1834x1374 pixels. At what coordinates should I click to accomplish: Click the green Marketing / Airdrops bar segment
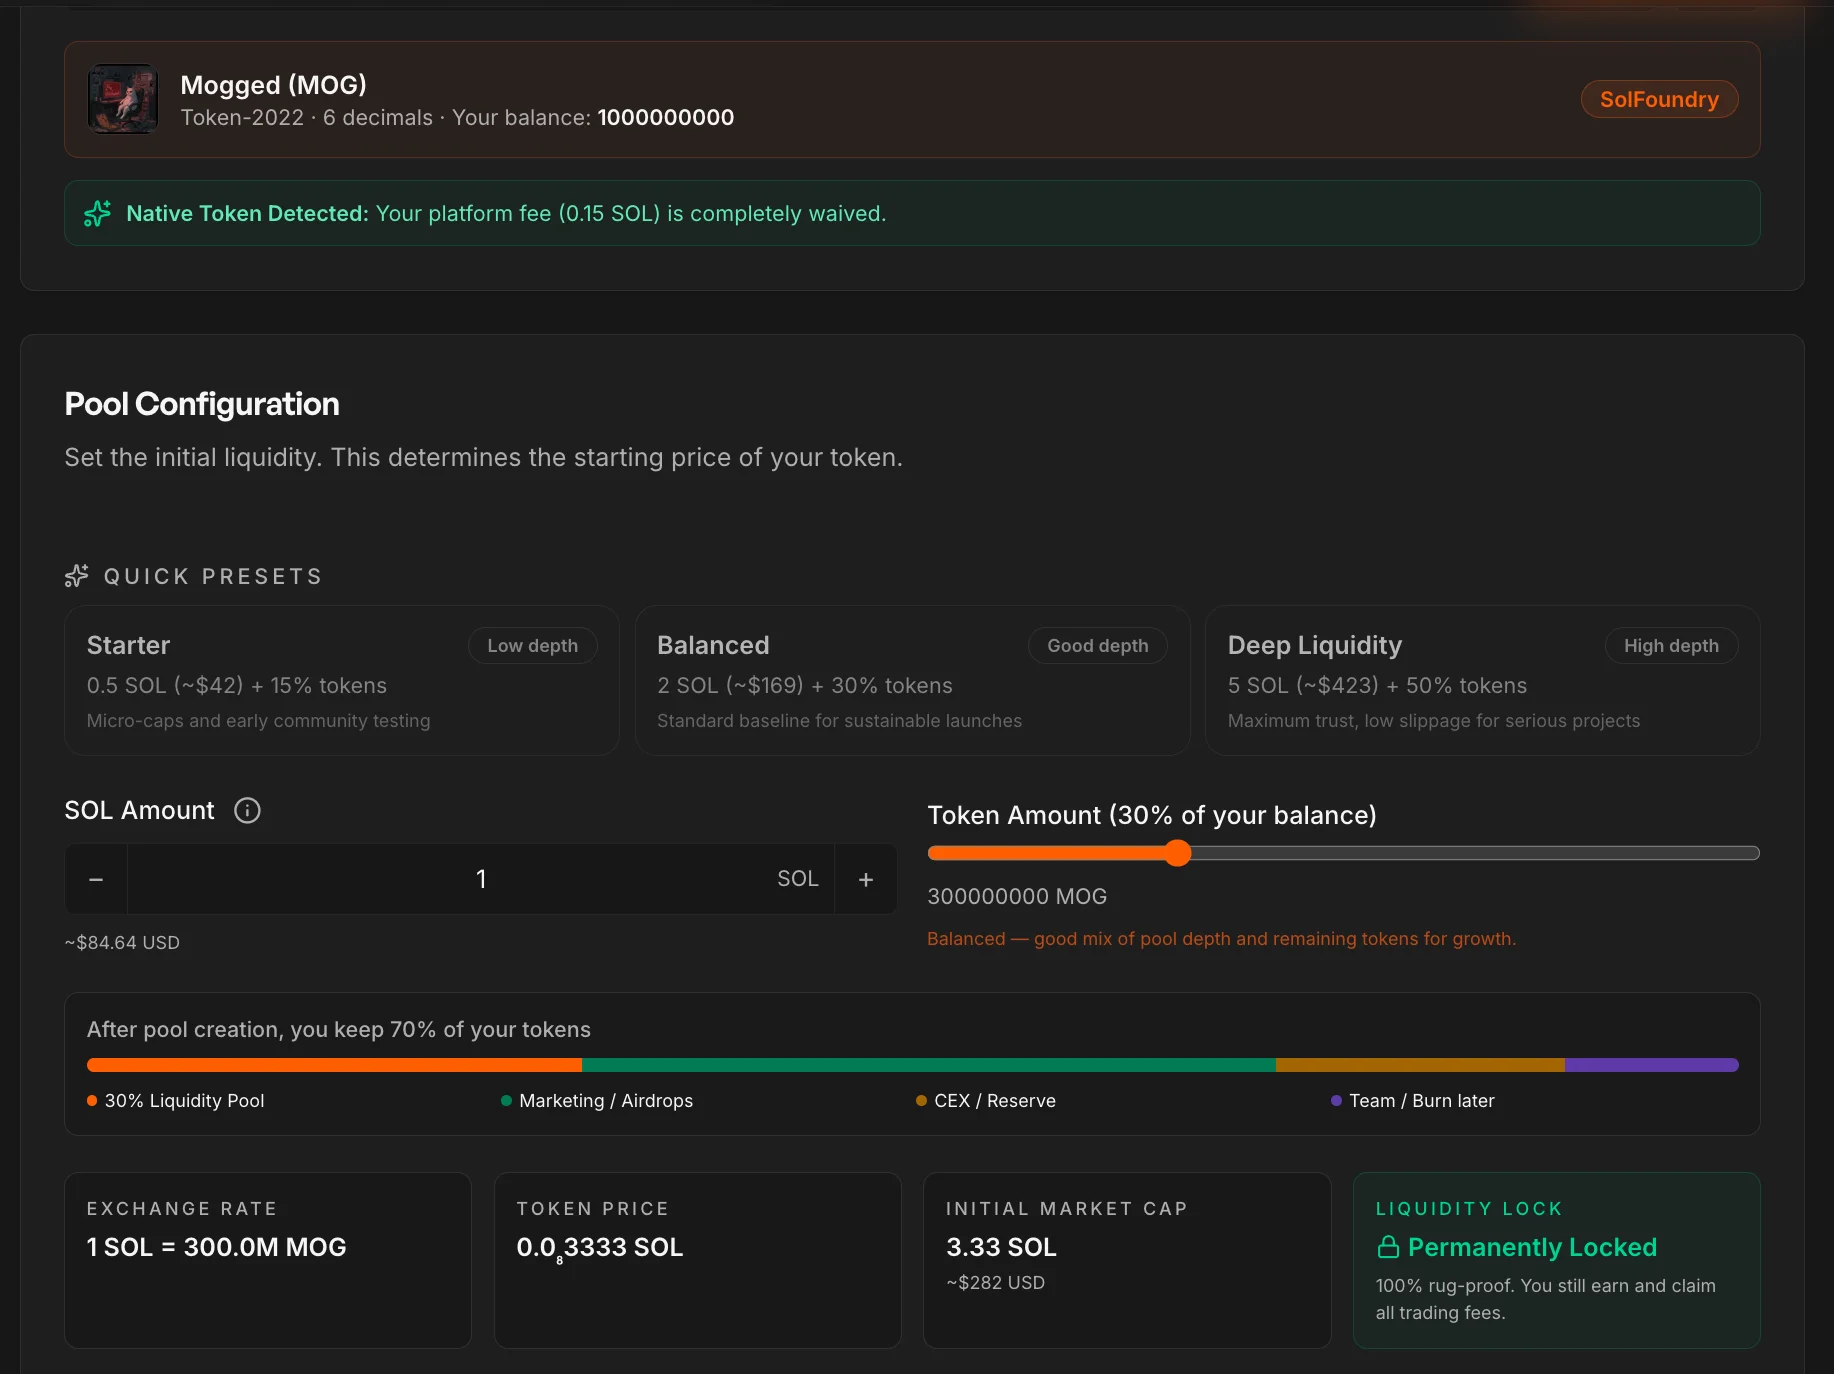coord(929,1065)
